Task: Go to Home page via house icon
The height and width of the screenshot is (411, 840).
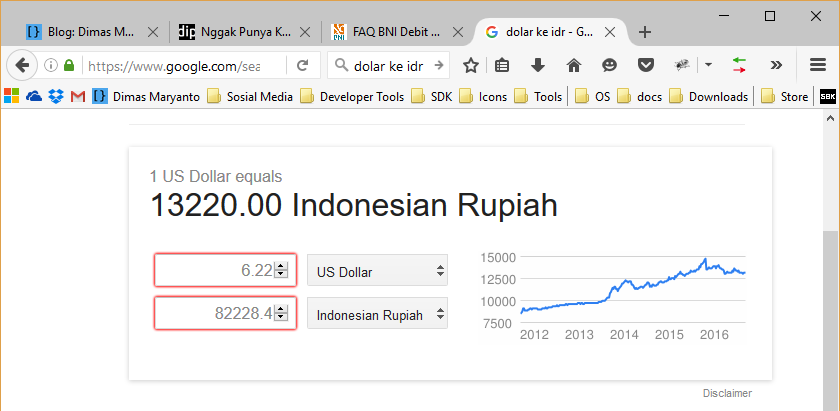Action: click(x=574, y=65)
